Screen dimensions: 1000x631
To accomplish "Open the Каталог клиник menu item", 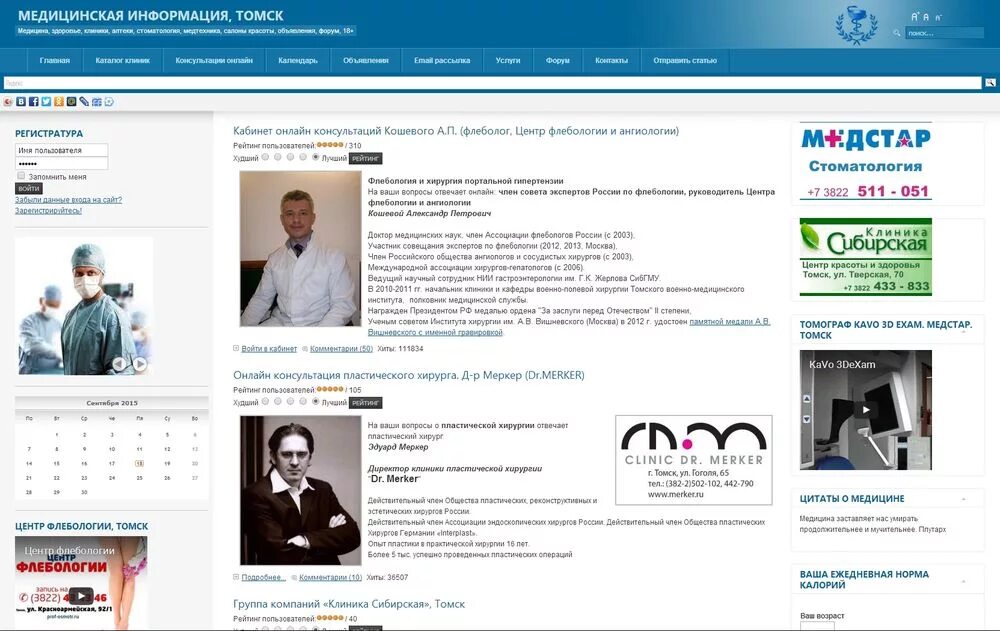I will pyautogui.click(x=122, y=61).
